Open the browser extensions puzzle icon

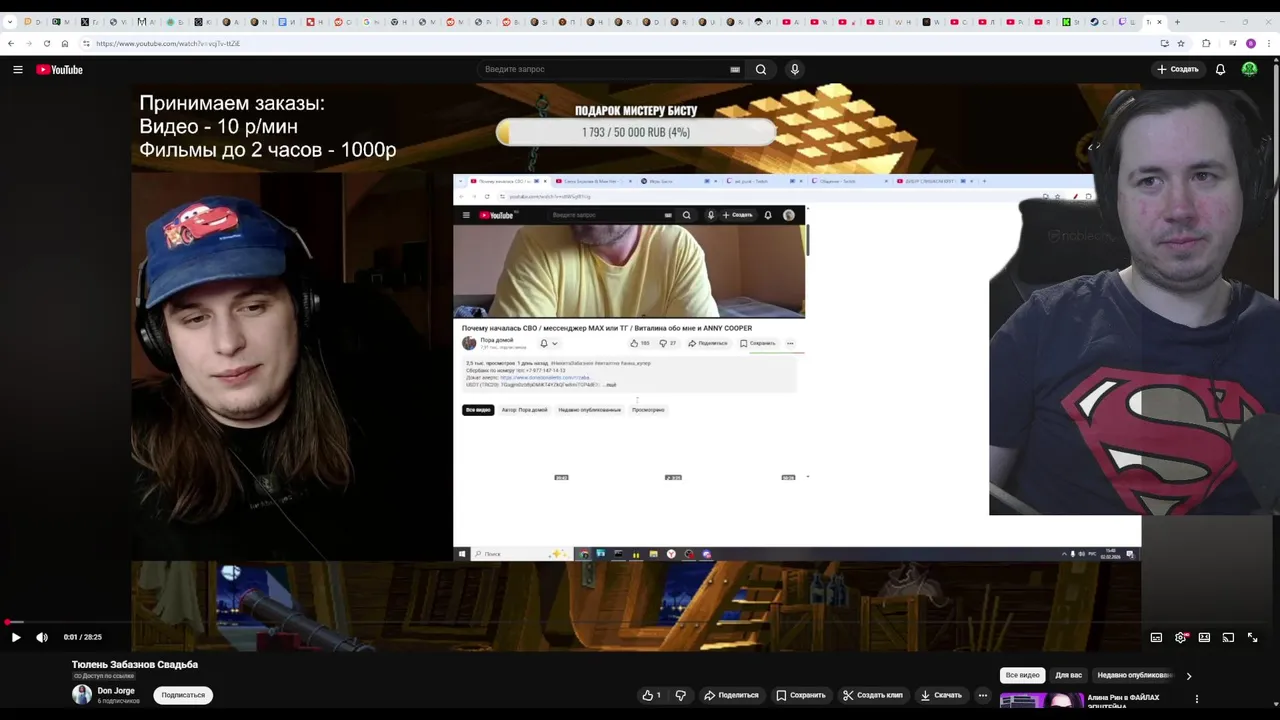coord(1206,43)
